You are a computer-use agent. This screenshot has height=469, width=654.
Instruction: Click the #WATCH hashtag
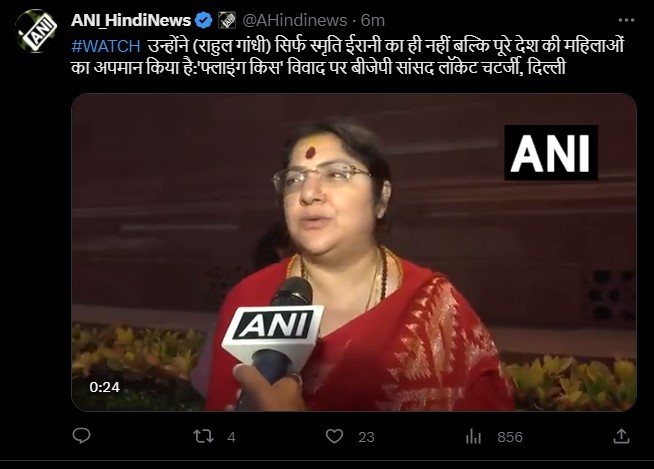coord(106,46)
